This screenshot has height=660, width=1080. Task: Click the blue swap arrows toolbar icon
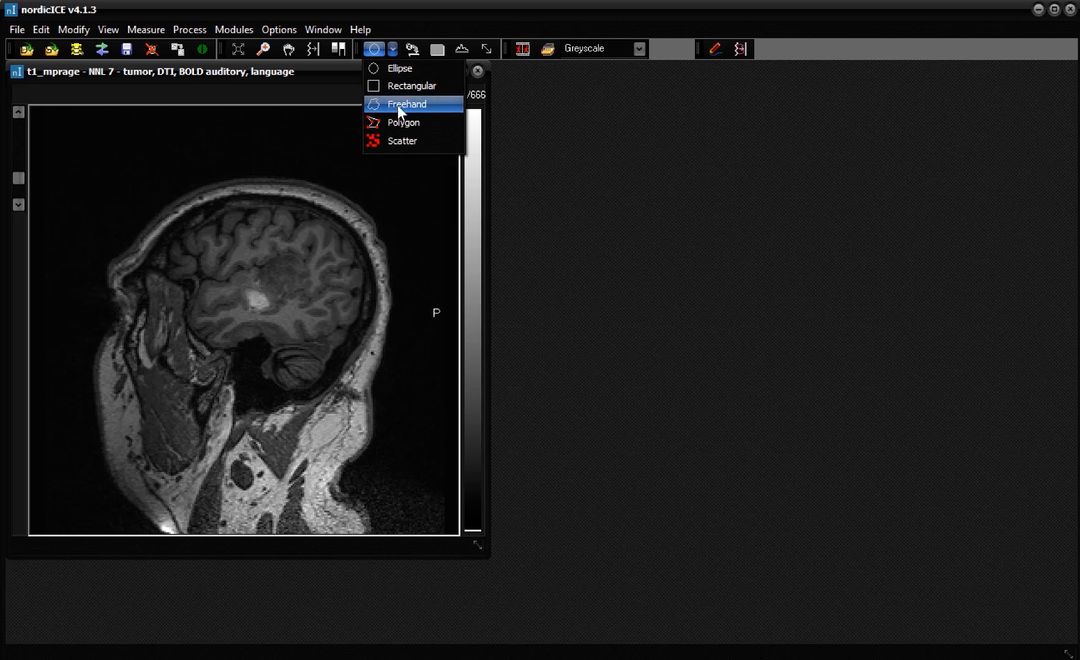[x=102, y=49]
